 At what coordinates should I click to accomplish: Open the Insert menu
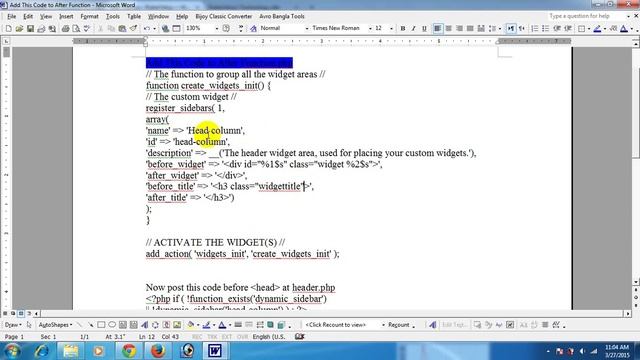tap(66, 16)
